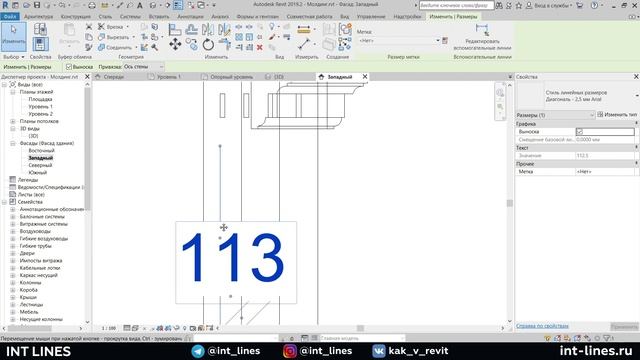640x360 pixels.
Task: Click the filter icon in status bar
Action: point(607,338)
